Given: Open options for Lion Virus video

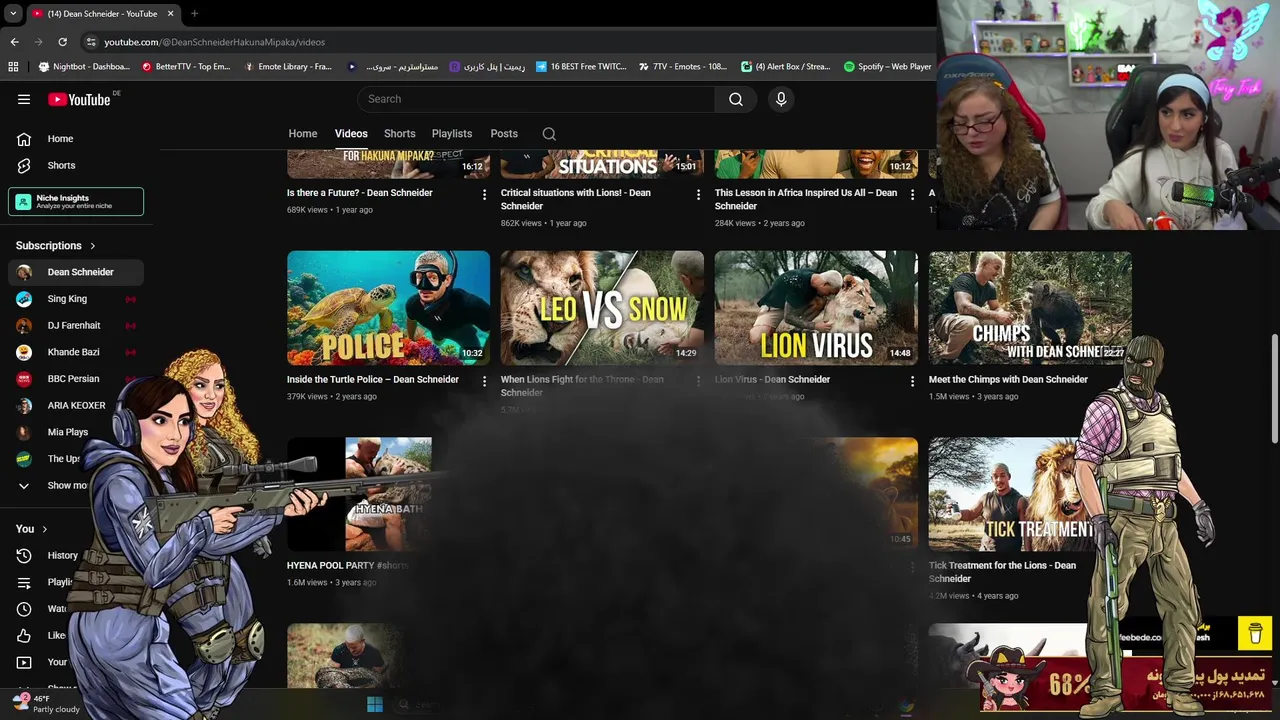Looking at the screenshot, I should click(912, 381).
